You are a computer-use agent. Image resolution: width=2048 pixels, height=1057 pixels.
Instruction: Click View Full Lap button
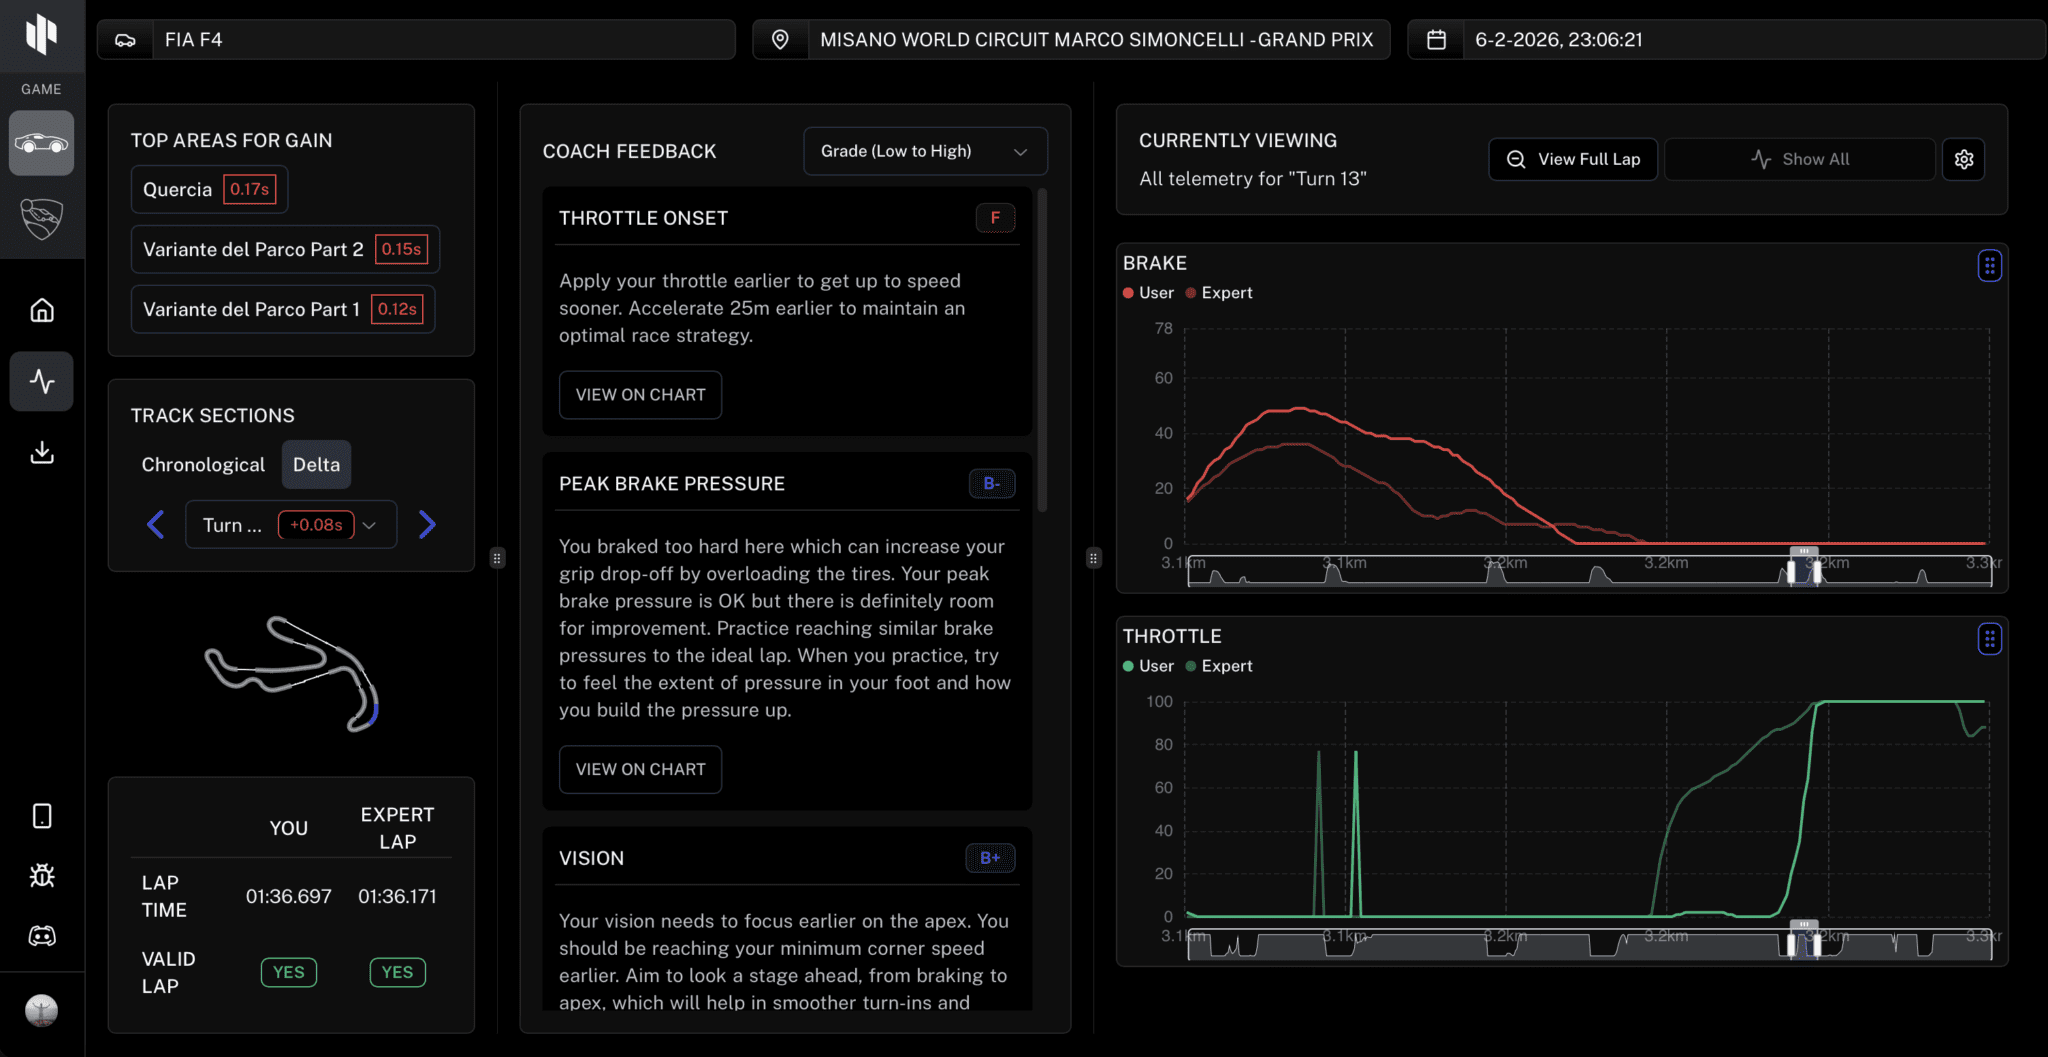(1573, 159)
